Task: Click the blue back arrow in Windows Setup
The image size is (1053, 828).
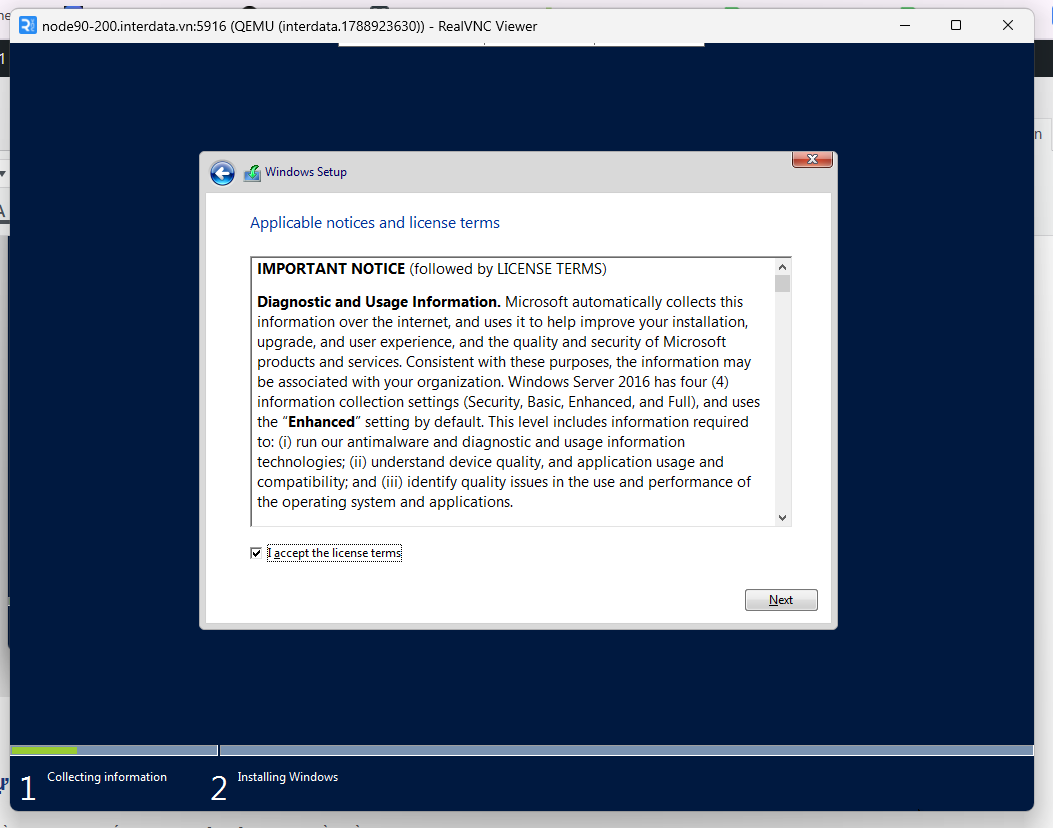Action: coord(222,173)
